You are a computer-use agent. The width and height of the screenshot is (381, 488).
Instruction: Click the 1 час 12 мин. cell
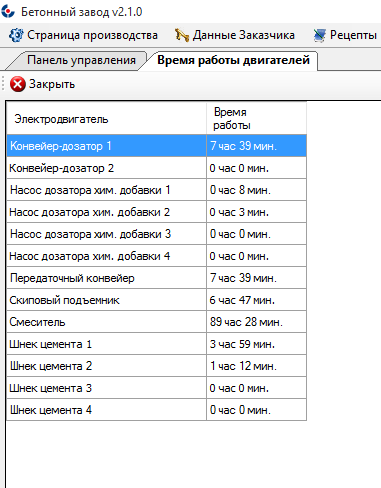pos(256,366)
